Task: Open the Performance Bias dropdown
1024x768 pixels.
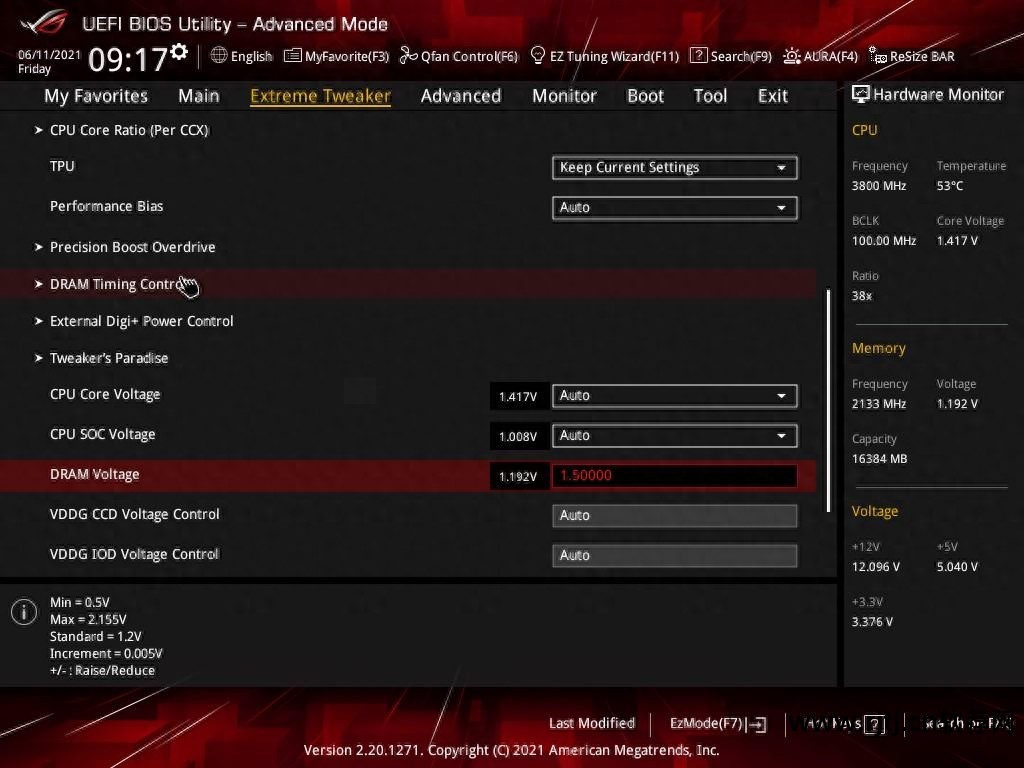Action: (675, 208)
